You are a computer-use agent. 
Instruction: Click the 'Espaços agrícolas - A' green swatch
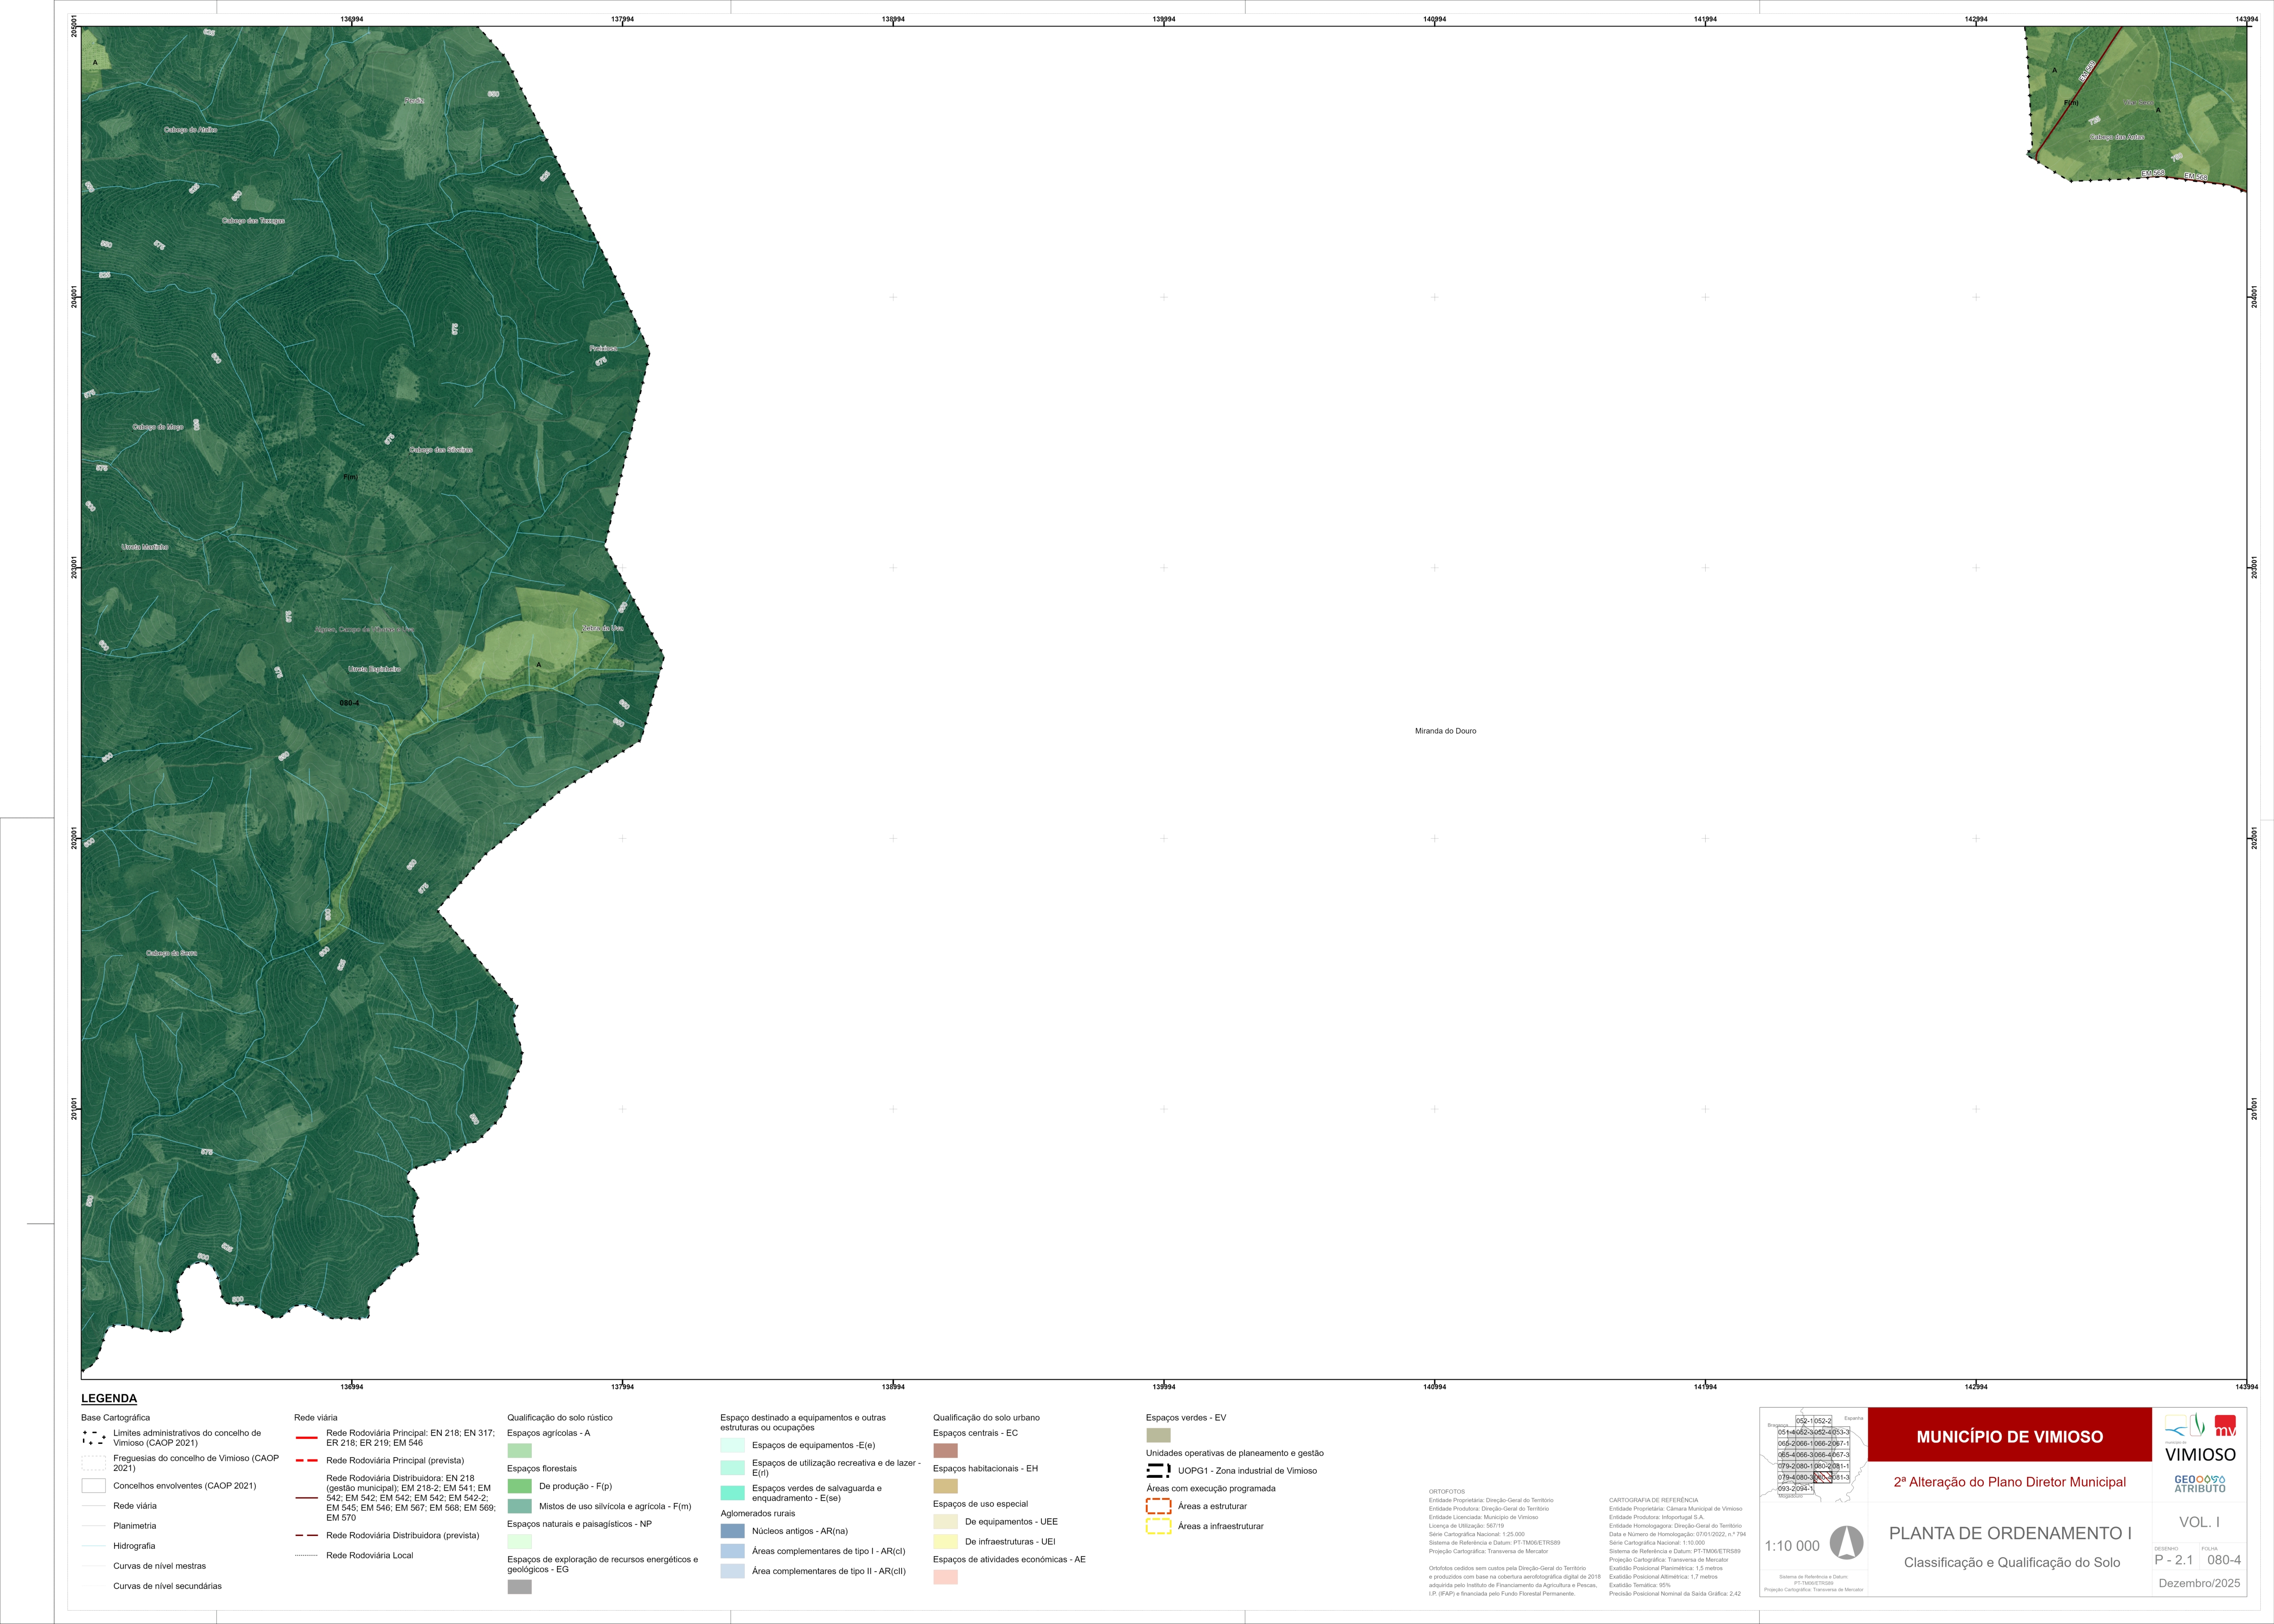[x=519, y=1450]
